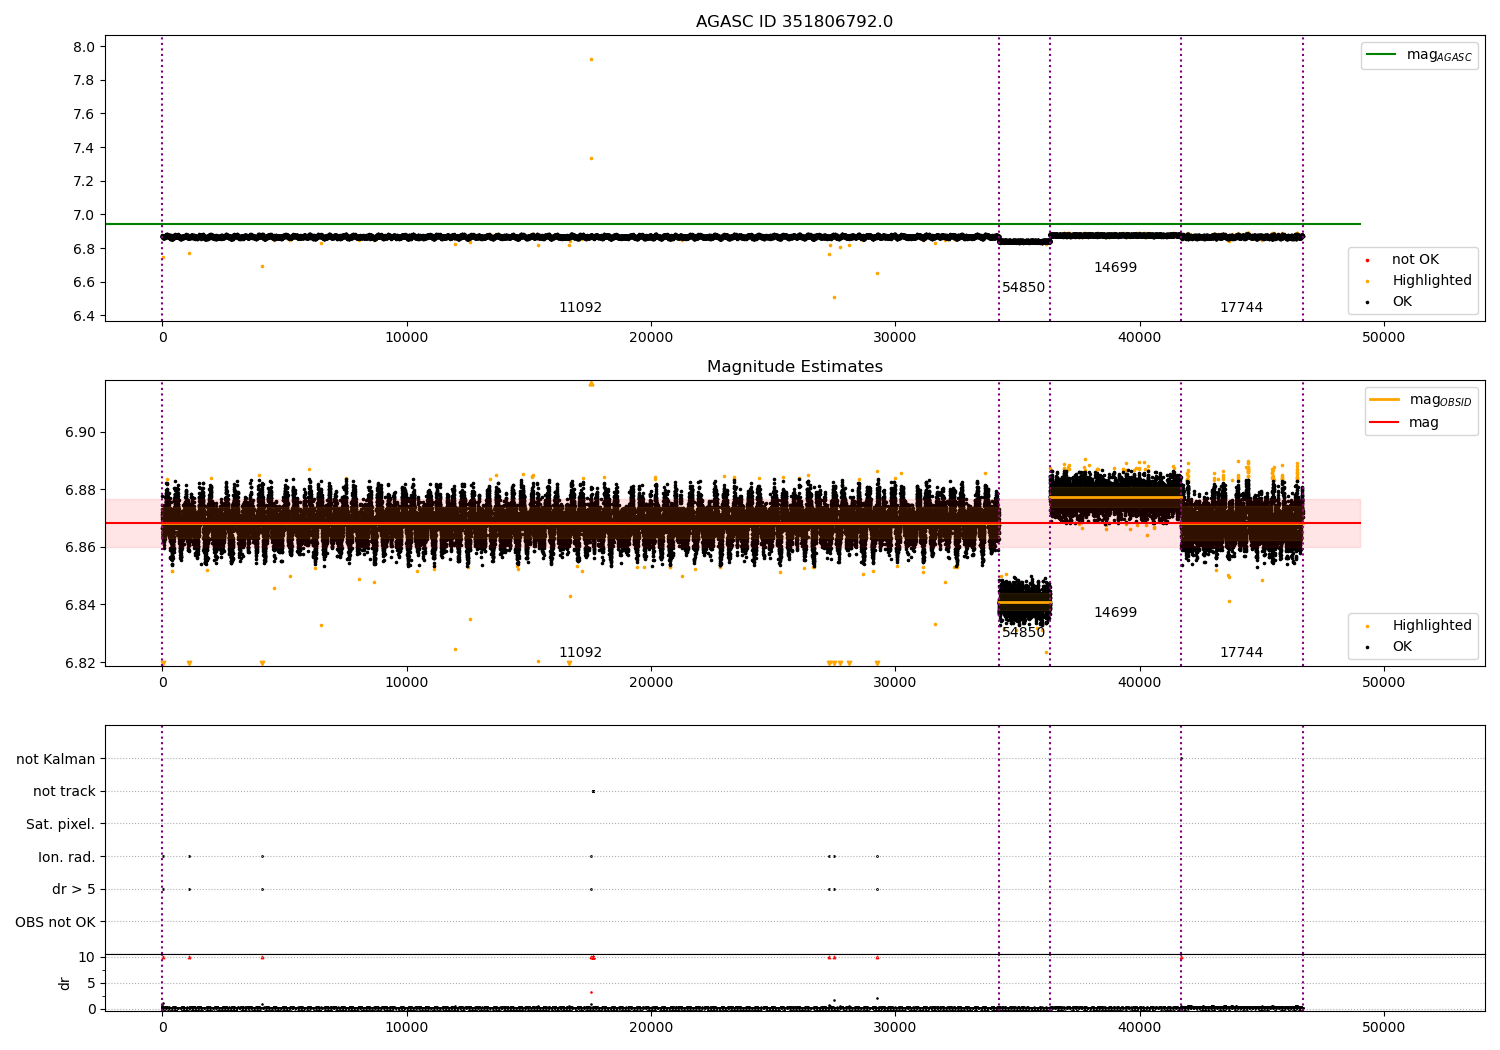Image resolution: width=1500 pixels, height=1050 pixels.
Task: Click the "dr" y-axis label of the bottom plot
Action: [65, 983]
